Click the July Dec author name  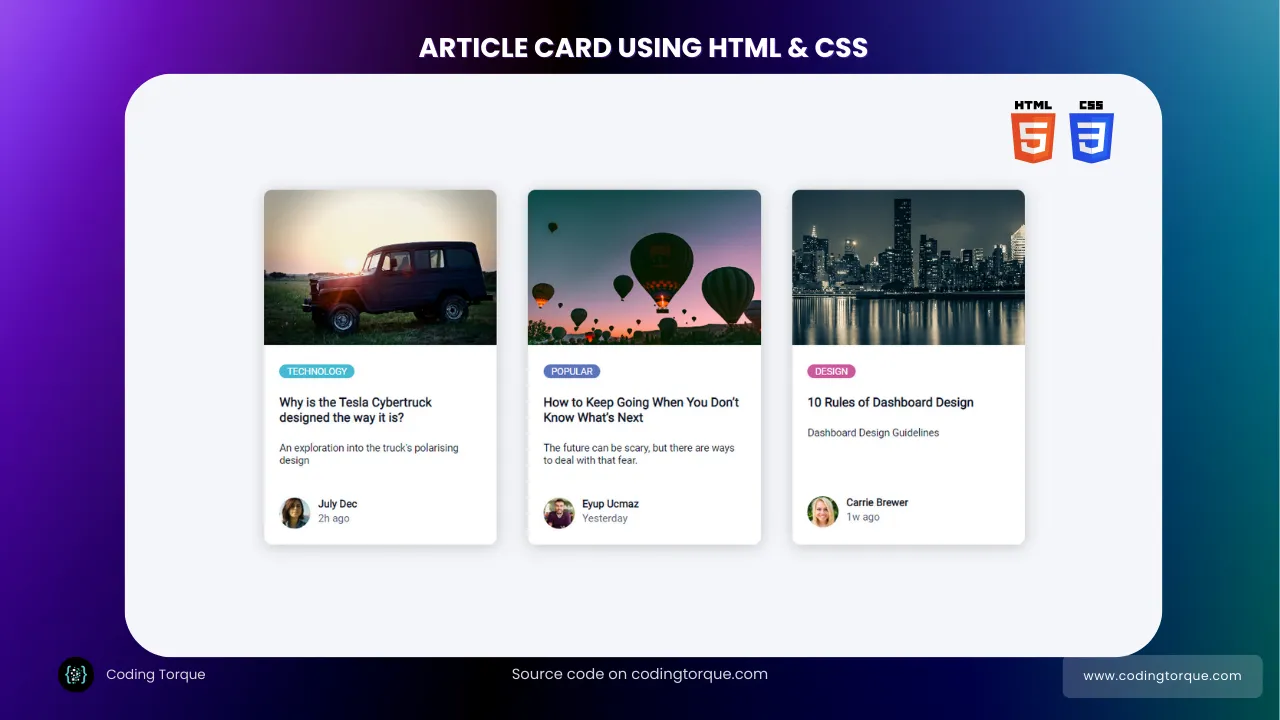(x=337, y=504)
